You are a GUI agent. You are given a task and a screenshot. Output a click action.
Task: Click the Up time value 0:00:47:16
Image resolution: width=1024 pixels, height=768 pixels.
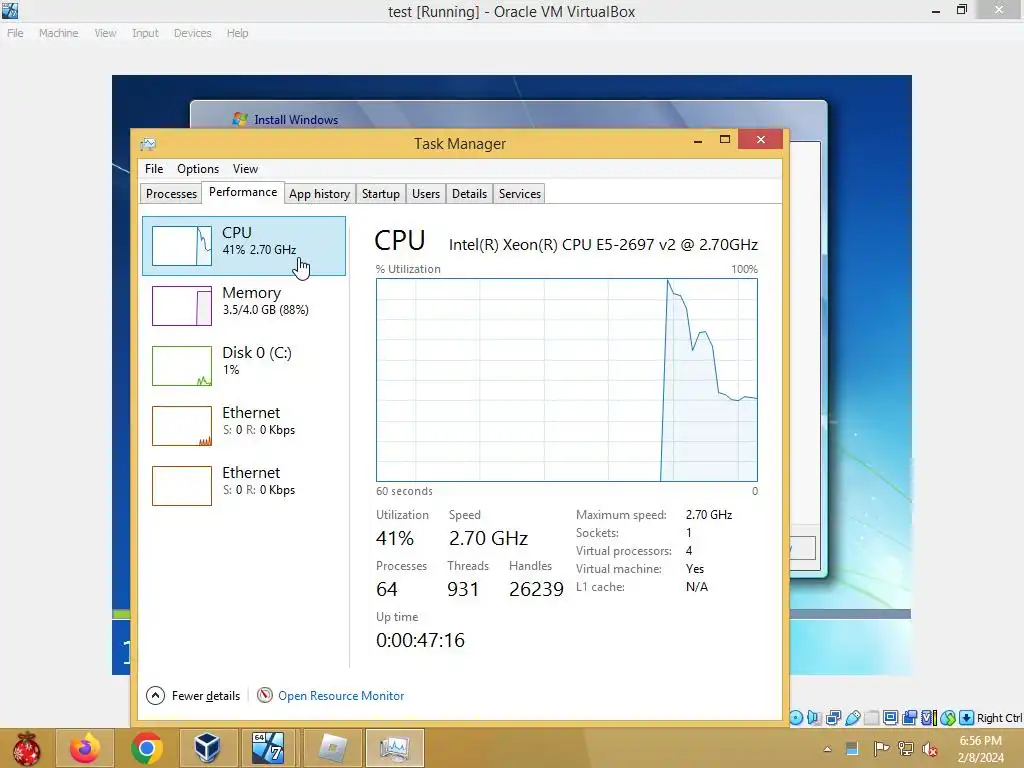coord(420,640)
